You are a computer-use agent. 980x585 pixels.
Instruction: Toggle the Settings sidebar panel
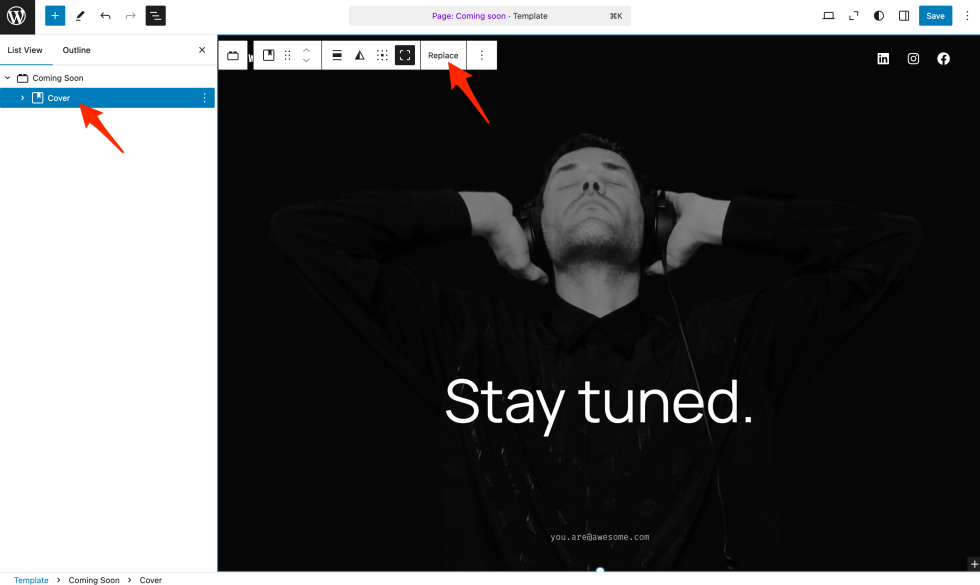[x=904, y=16]
